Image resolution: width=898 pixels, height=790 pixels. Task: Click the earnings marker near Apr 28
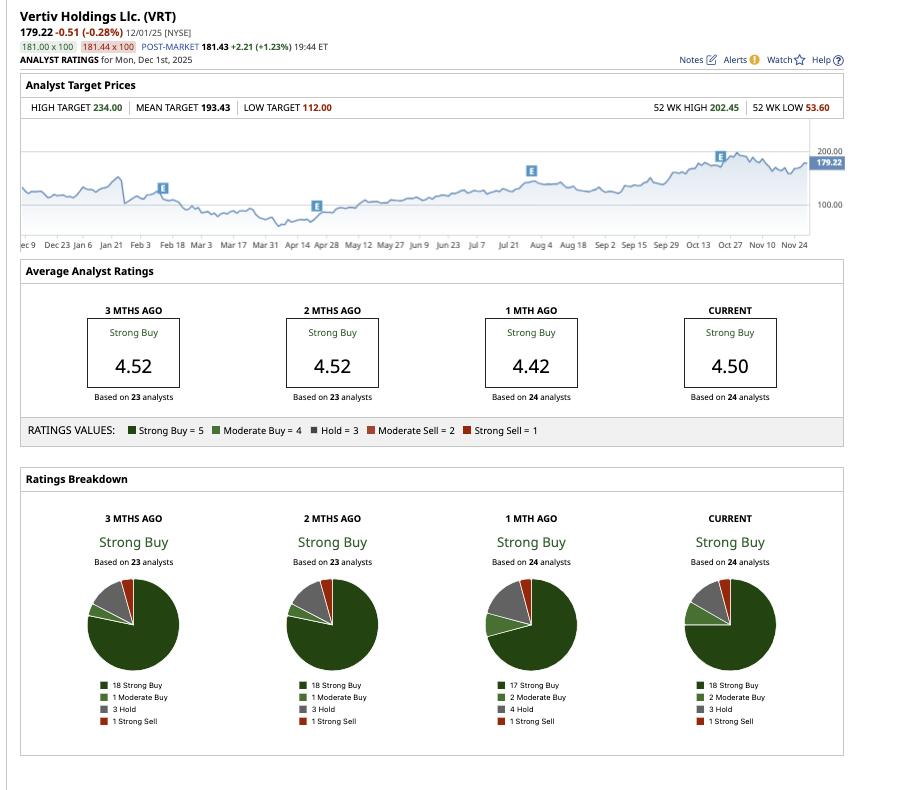317,205
